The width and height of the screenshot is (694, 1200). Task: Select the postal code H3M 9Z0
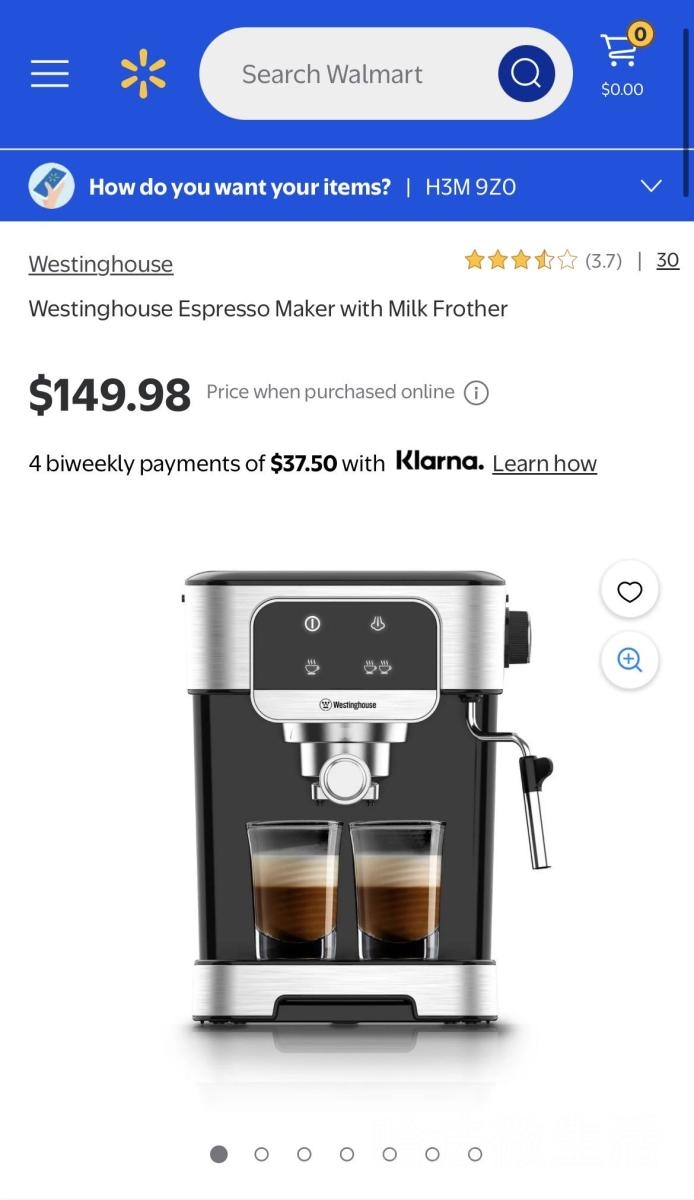click(x=470, y=187)
